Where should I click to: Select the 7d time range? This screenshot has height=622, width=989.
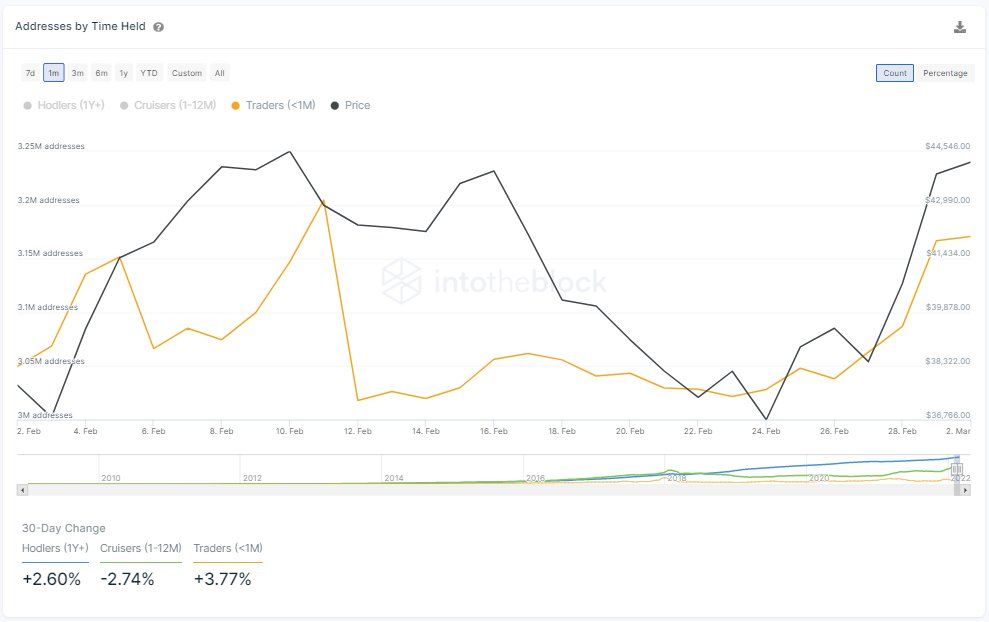[x=30, y=73]
